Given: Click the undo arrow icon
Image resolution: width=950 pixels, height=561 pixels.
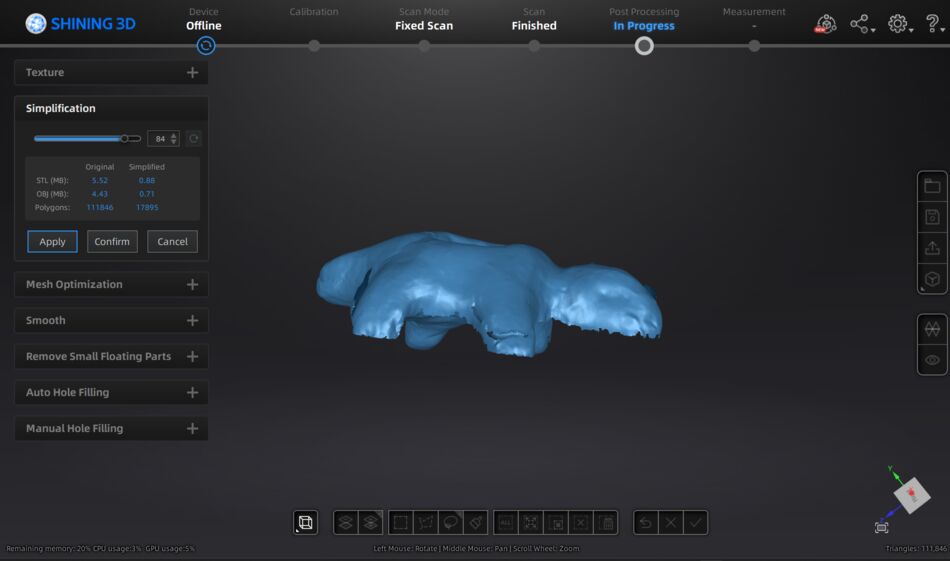Looking at the screenshot, I should click(646, 522).
